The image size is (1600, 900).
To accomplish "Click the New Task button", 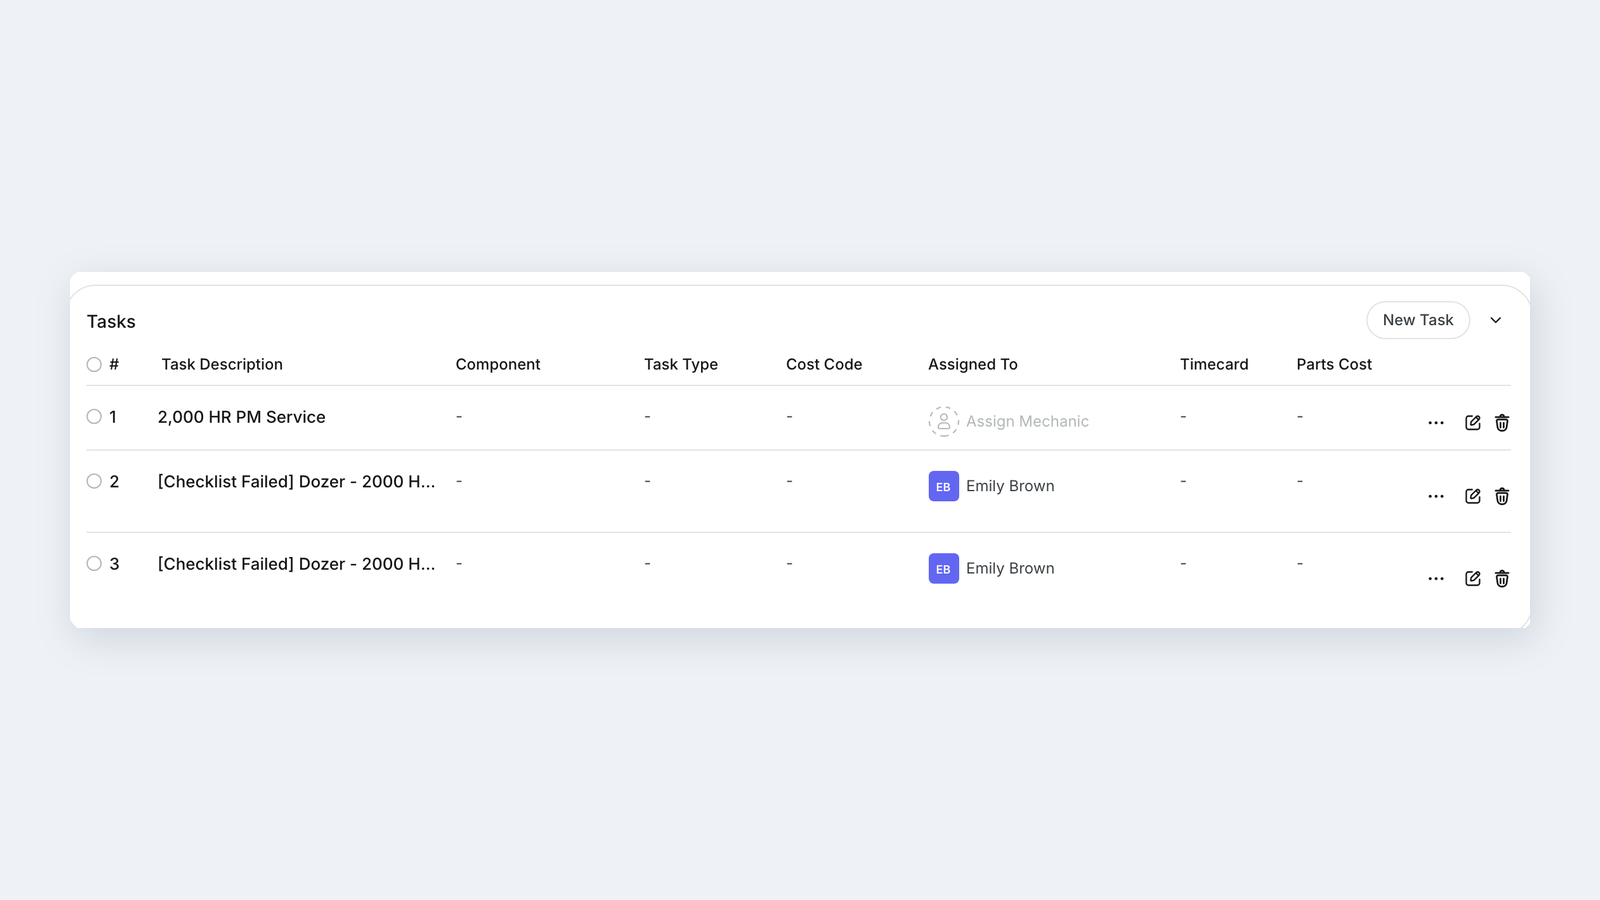I will [x=1418, y=320].
